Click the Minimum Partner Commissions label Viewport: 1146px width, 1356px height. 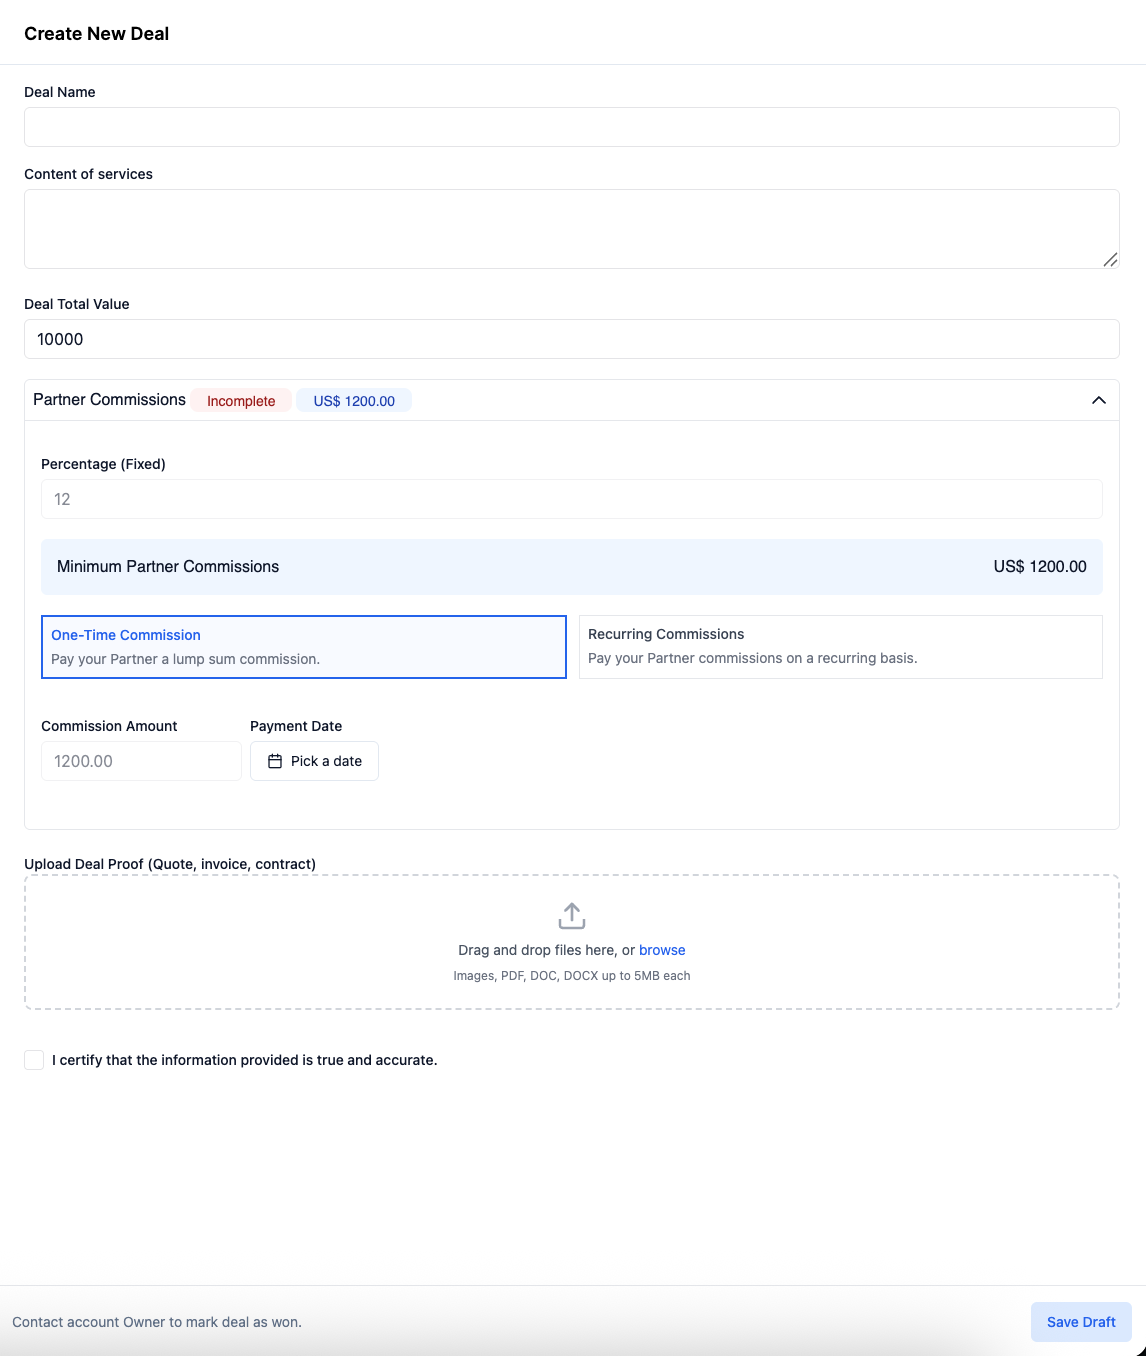pos(168,567)
